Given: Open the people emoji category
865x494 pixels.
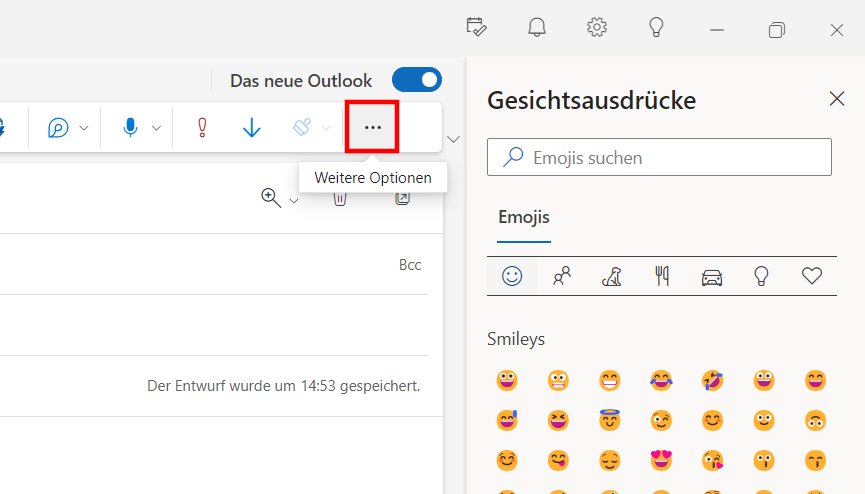Looking at the screenshot, I should tap(562, 276).
